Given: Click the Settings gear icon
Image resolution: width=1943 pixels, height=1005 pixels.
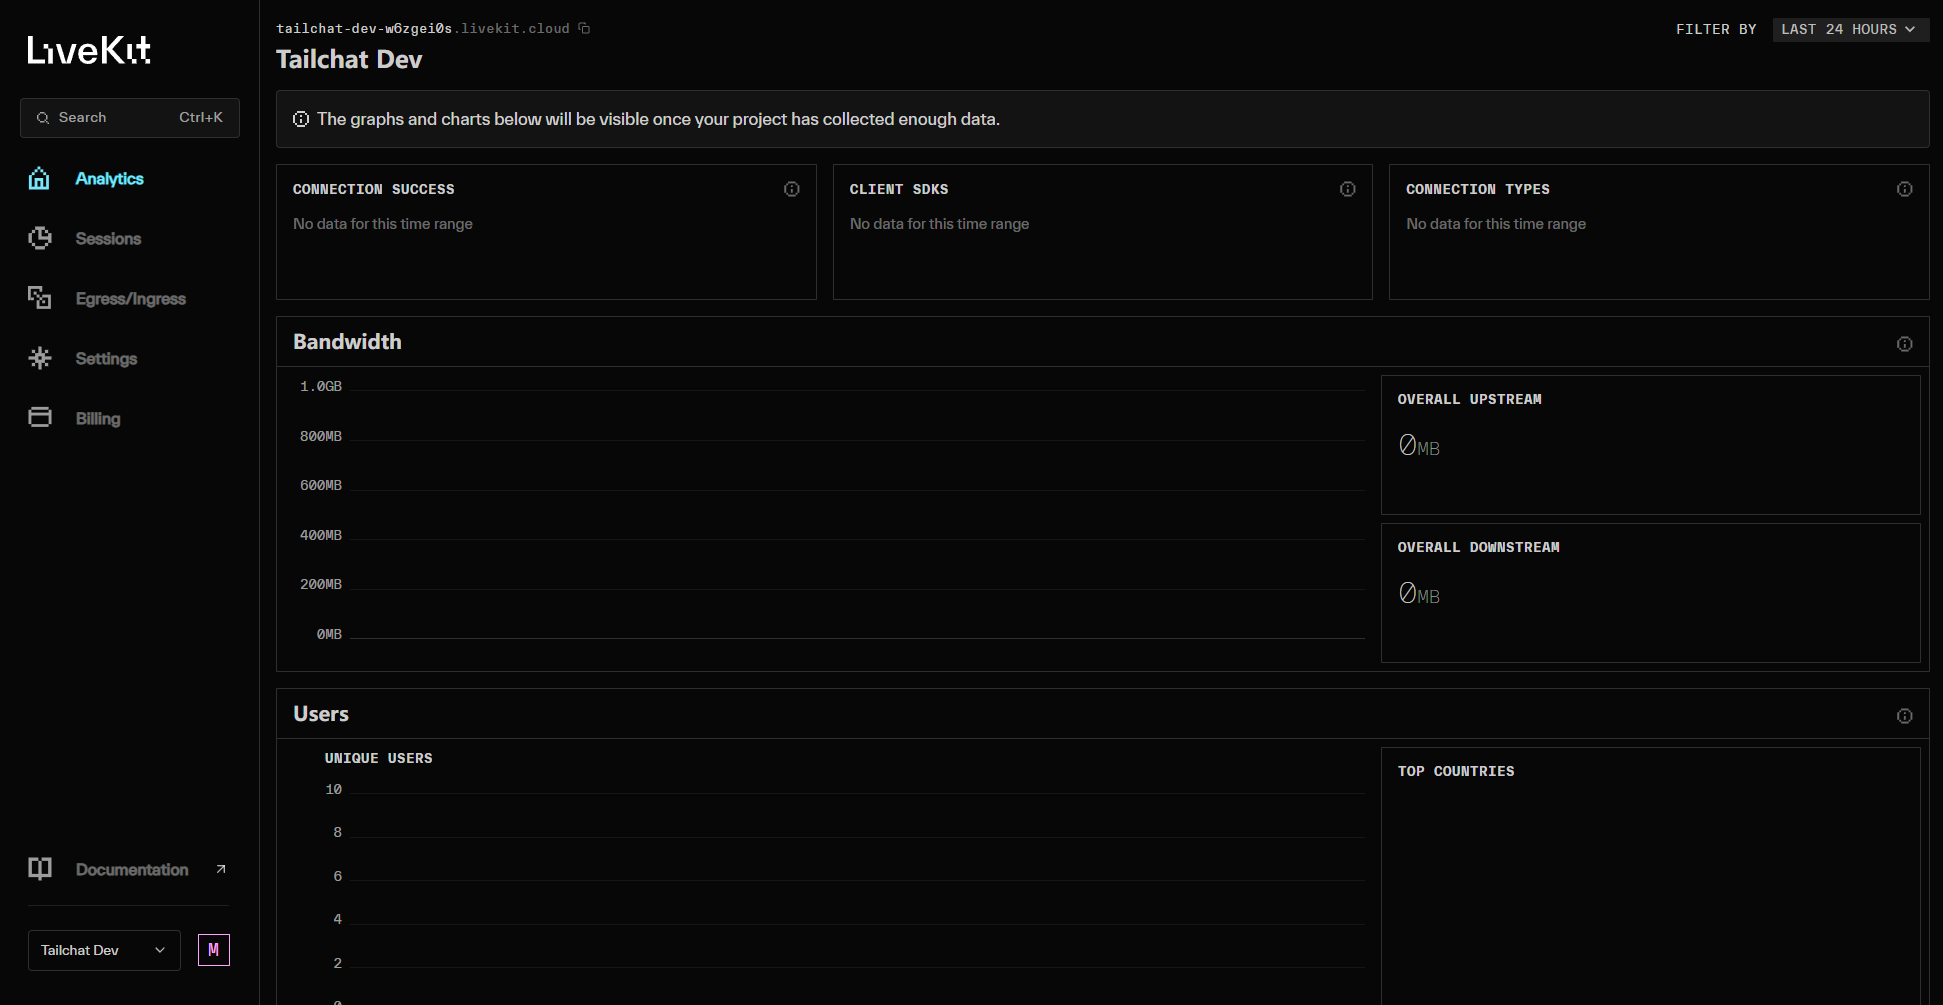Looking at the screenshot, I should tap(39, 358).
